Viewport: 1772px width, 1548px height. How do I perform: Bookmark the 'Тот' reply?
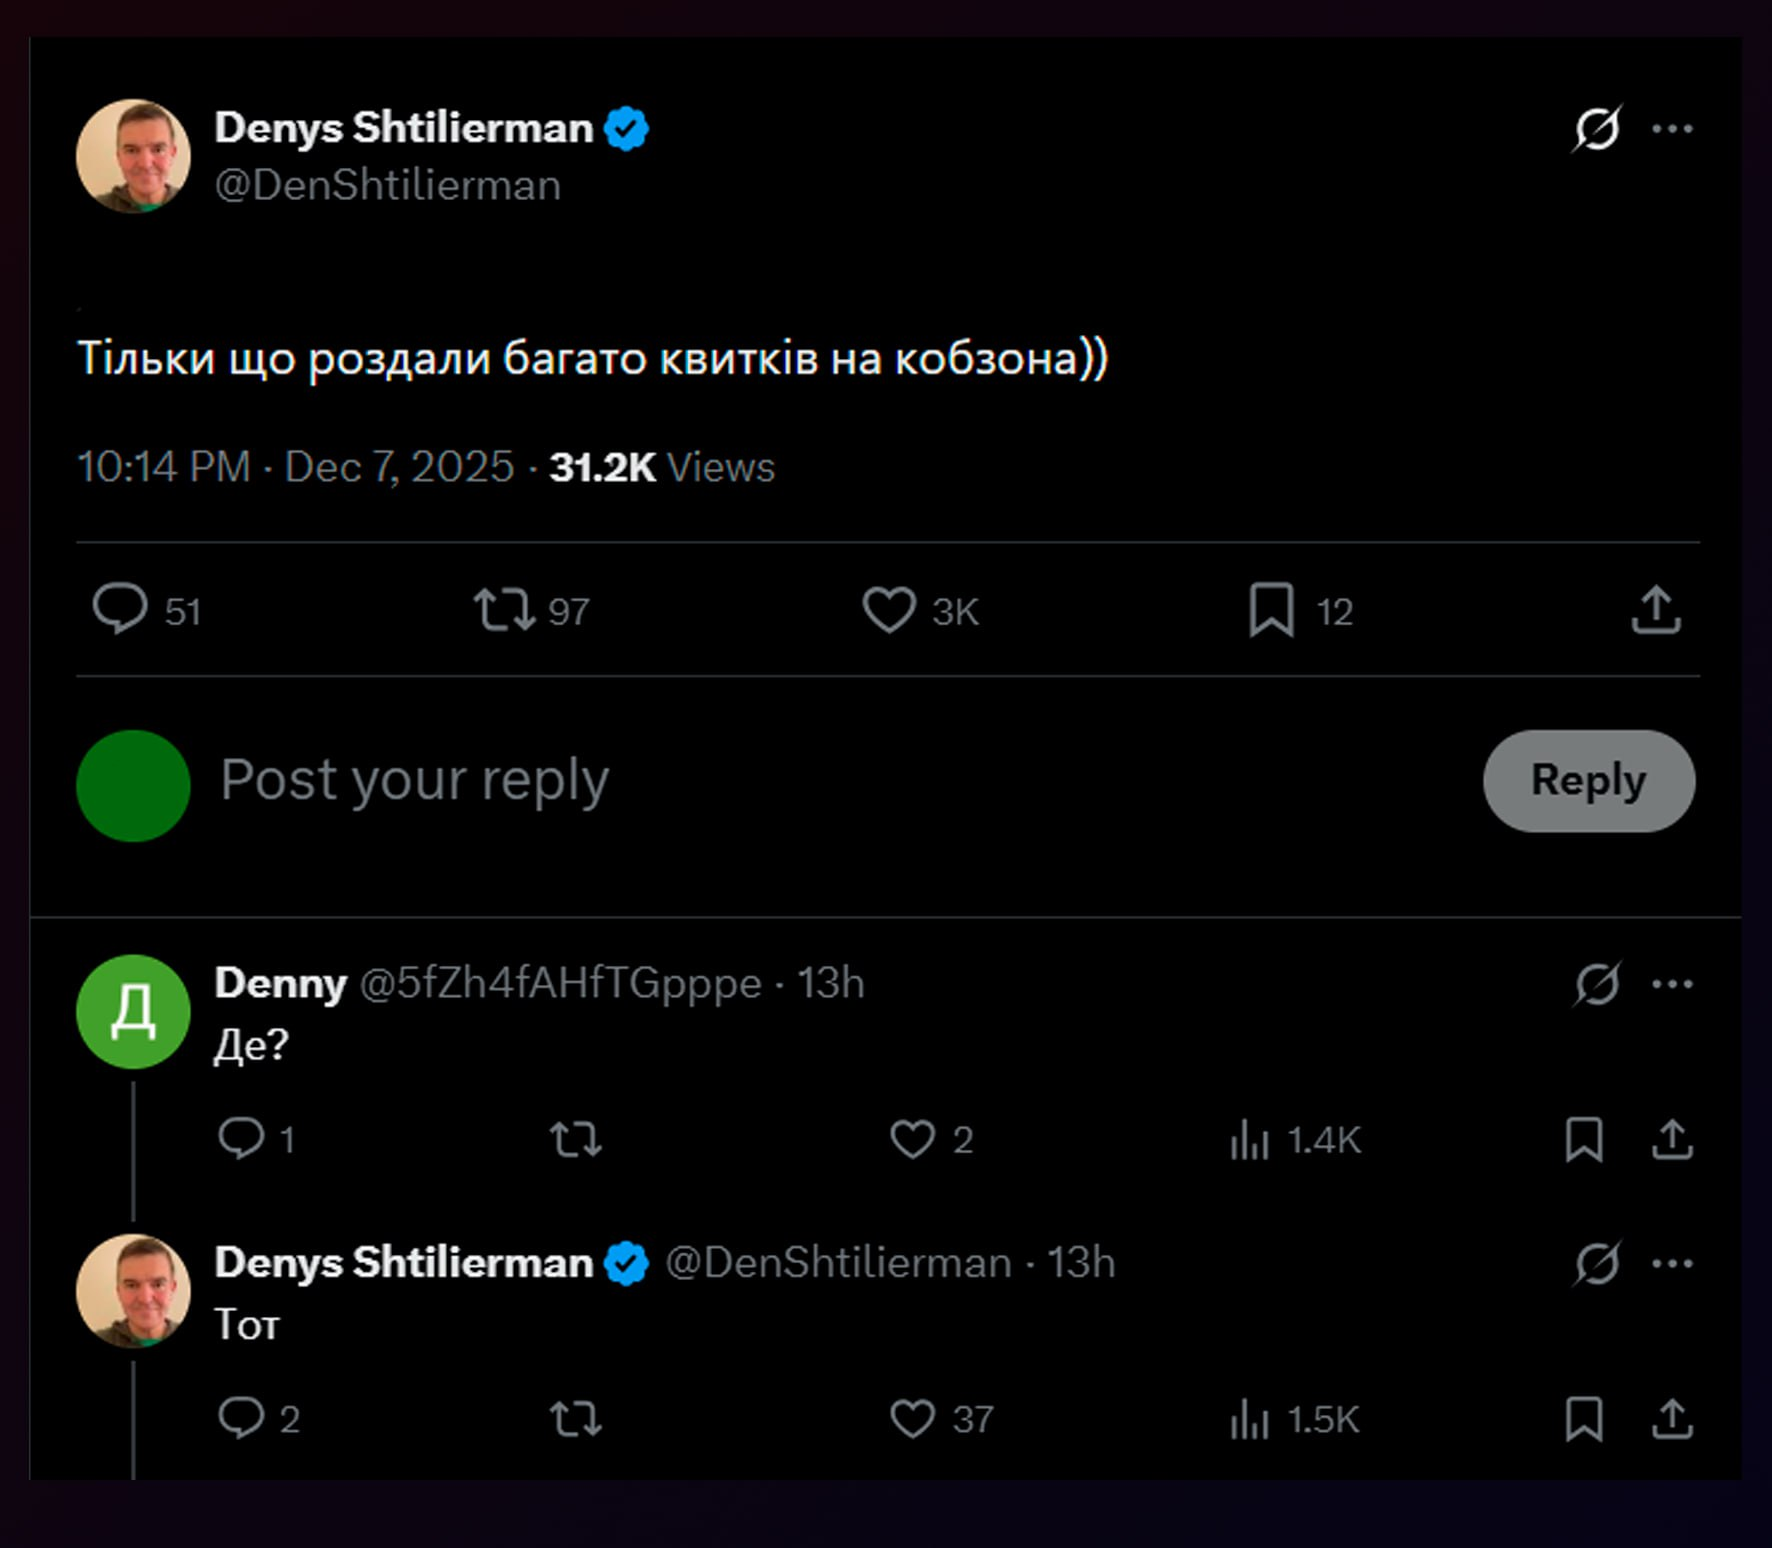click(x=1584, y=1419)
